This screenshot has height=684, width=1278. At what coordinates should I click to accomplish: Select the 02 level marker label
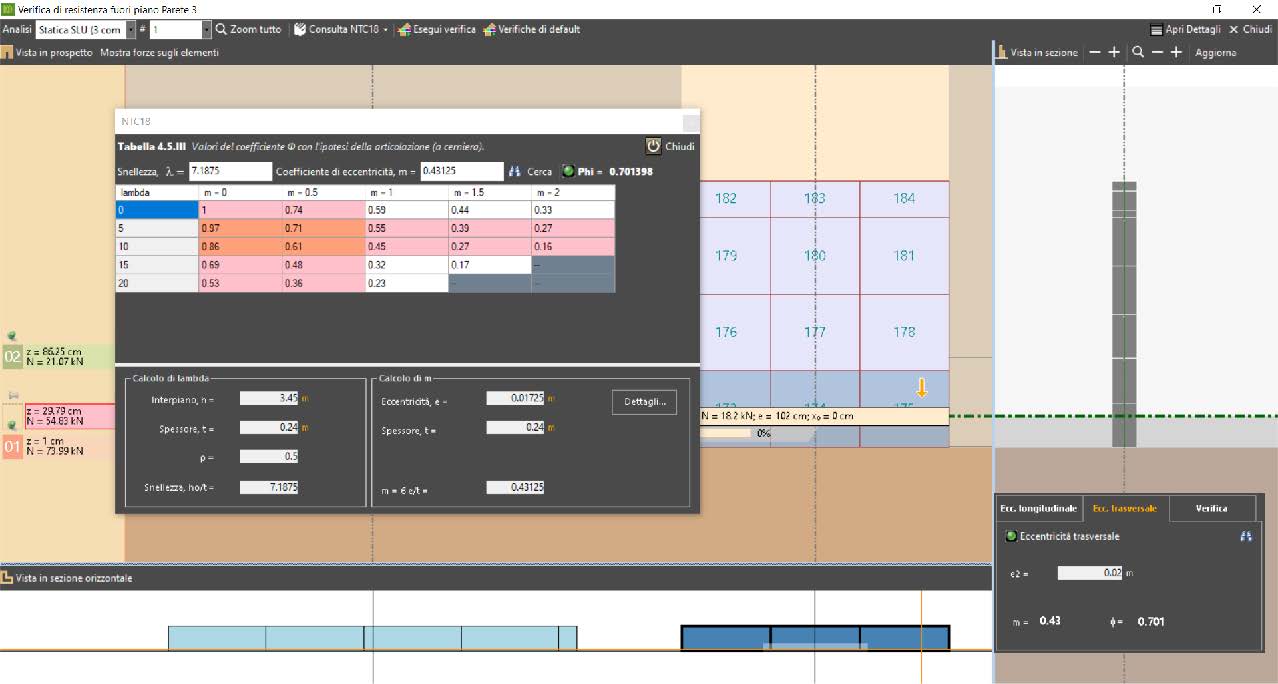[13, 356]
